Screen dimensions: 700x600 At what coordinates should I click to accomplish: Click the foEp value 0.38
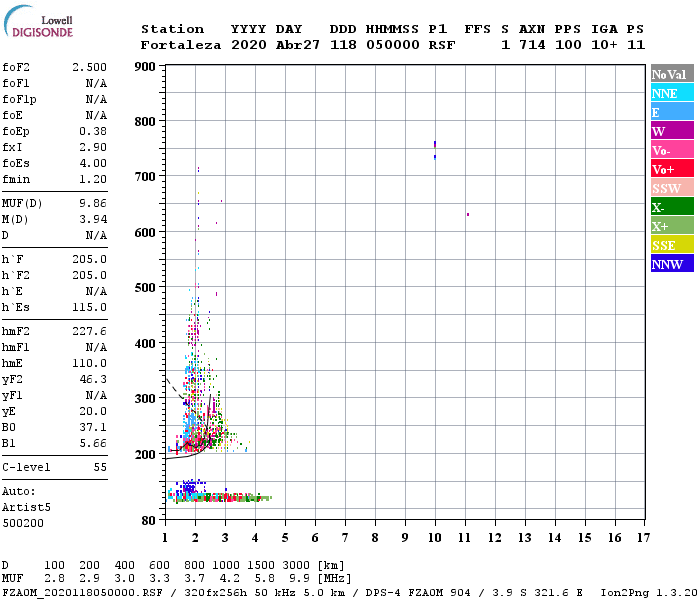93,131
